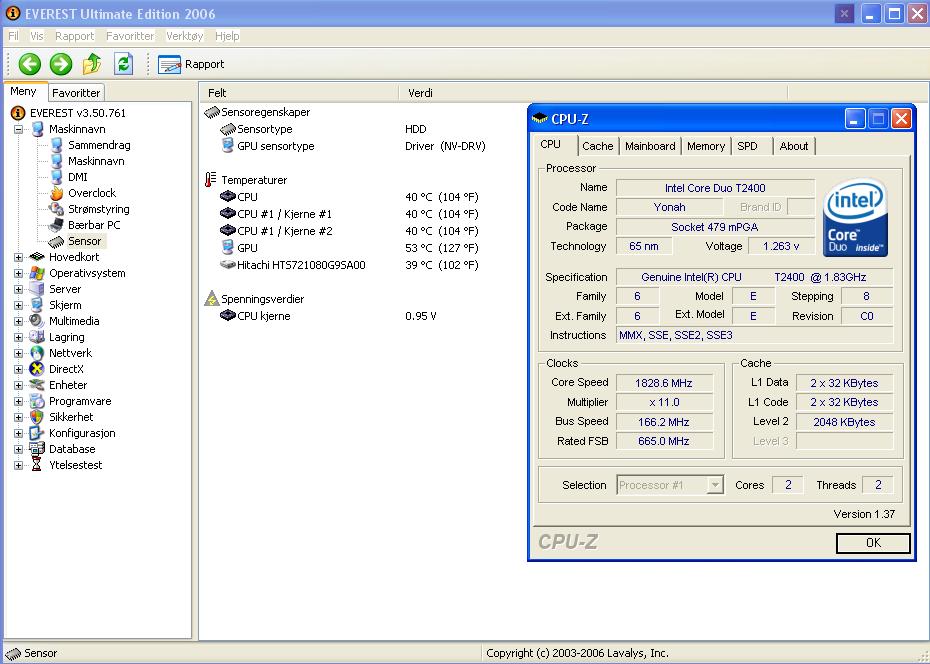Click the Lagring storage icon
Image resolution: width=930 pixels, height=664 pixels.
click(37, 337)
